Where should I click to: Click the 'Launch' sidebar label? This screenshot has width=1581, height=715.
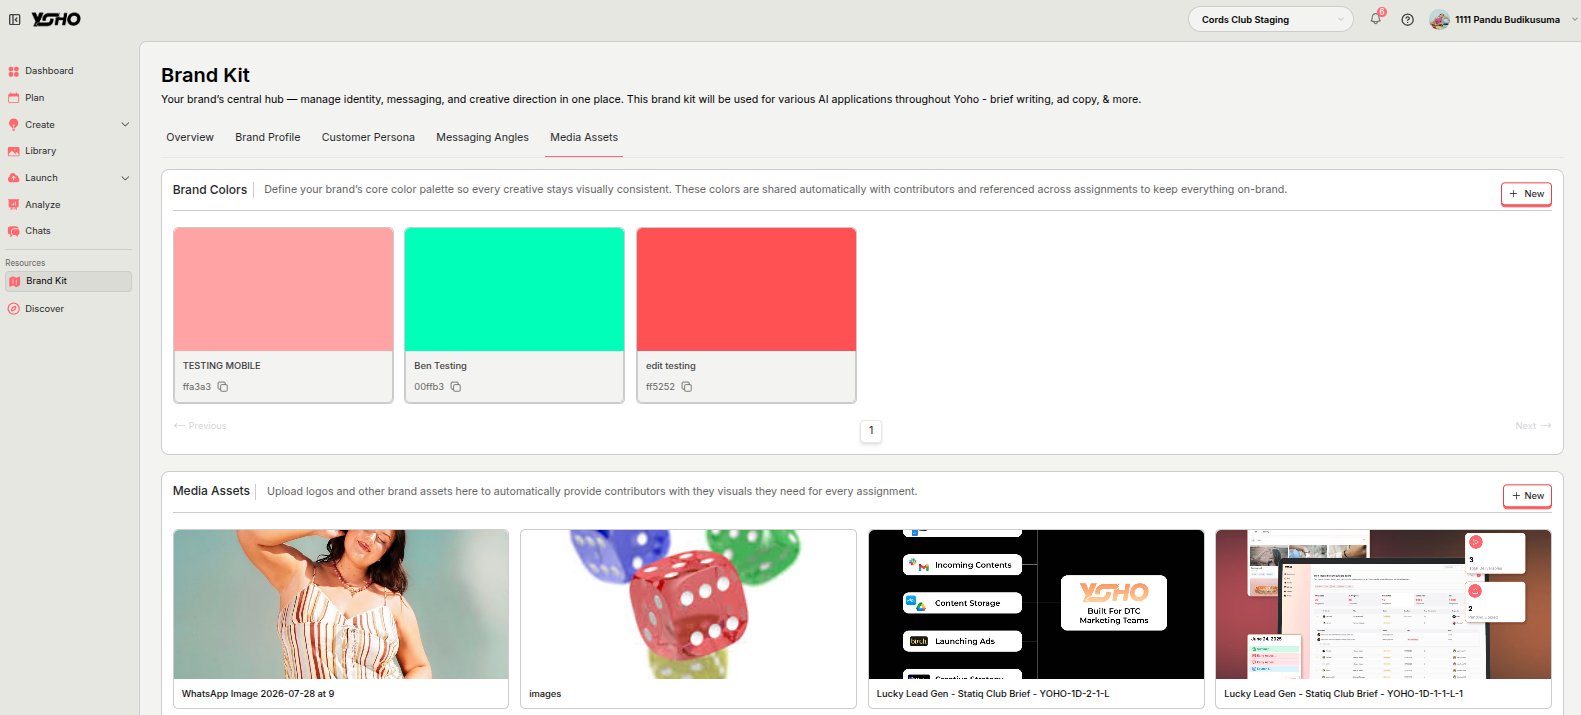click(x=42, y=178)
